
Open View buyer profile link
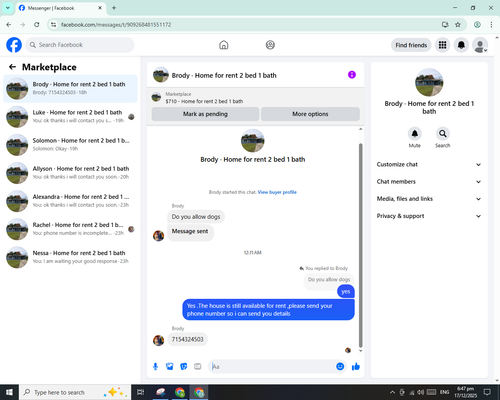coord(277,192)
